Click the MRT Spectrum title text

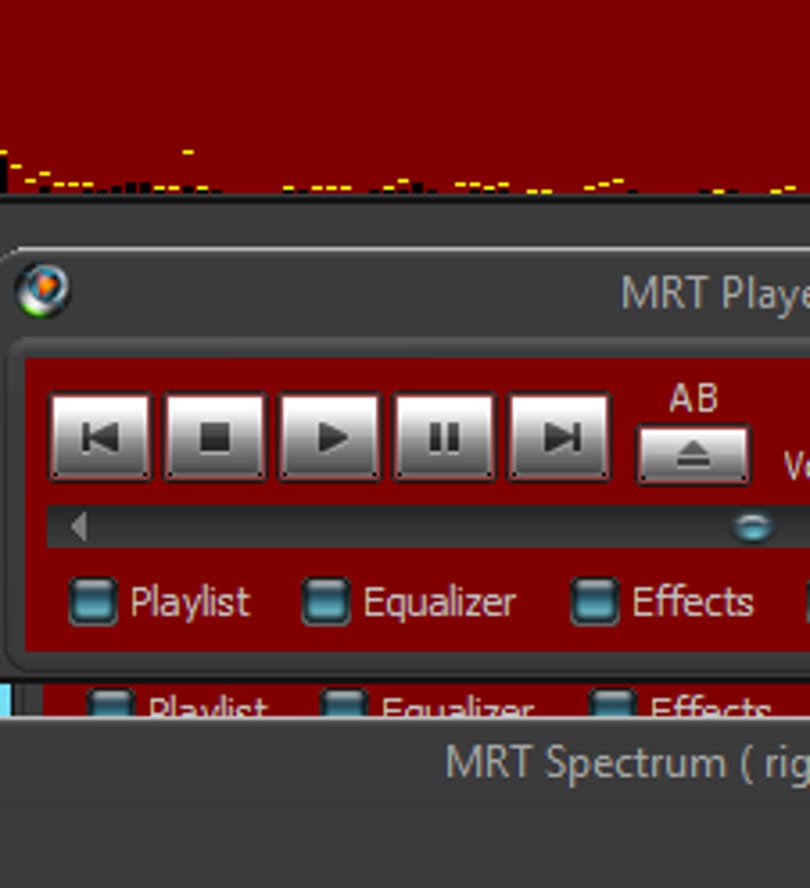(x=628, y=763)
